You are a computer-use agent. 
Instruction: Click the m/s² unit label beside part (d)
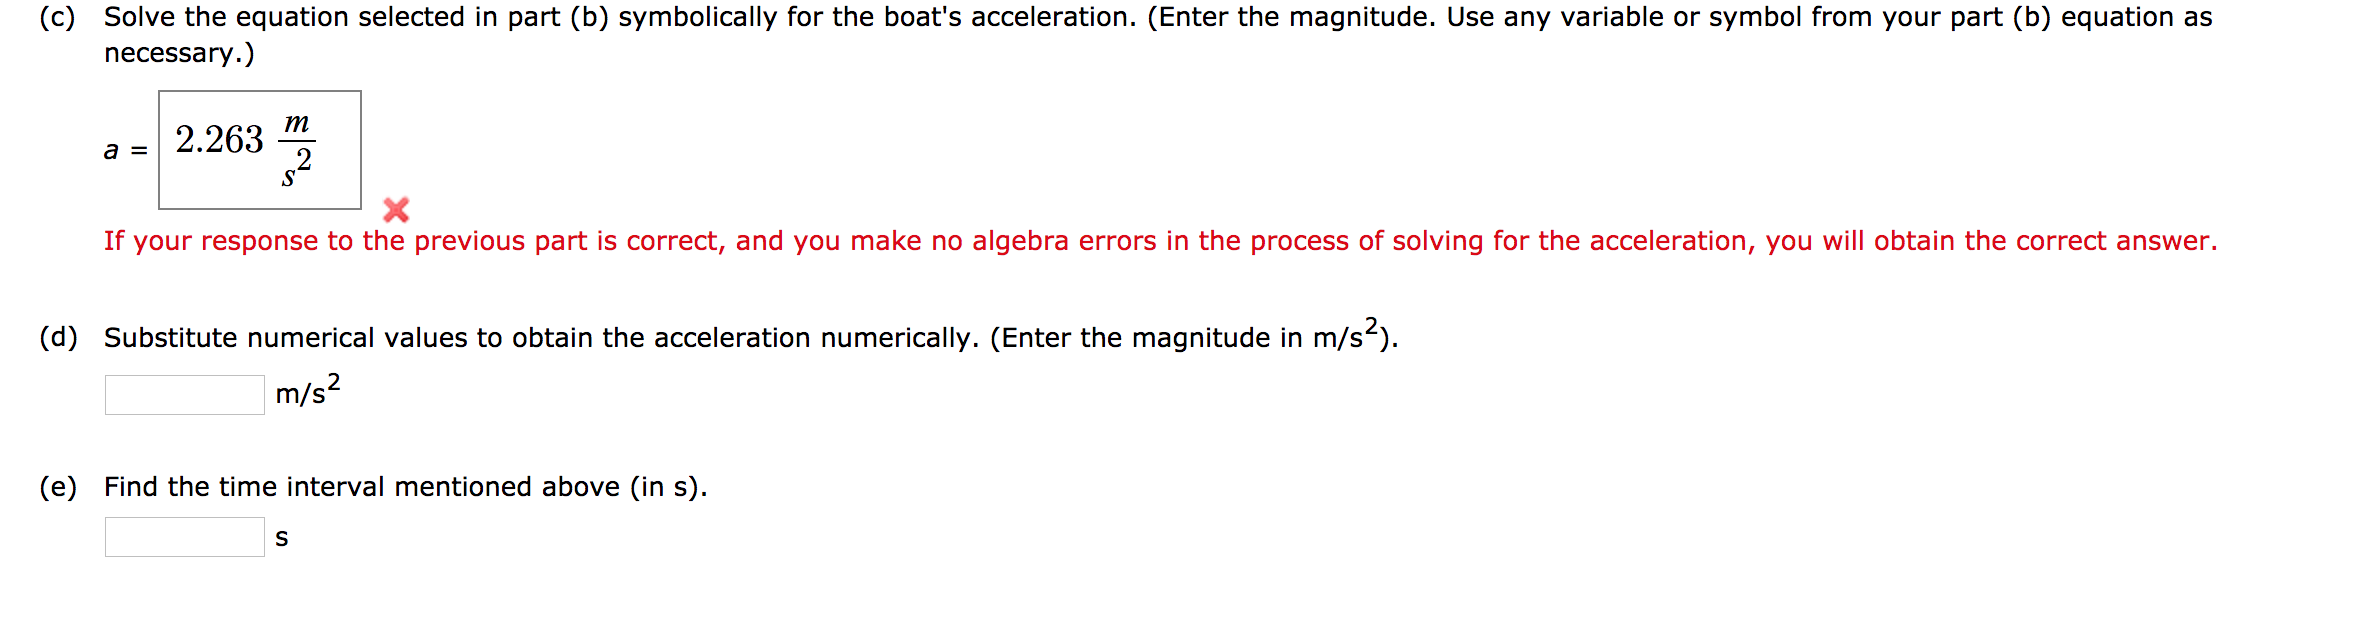(x=304, y=390)
